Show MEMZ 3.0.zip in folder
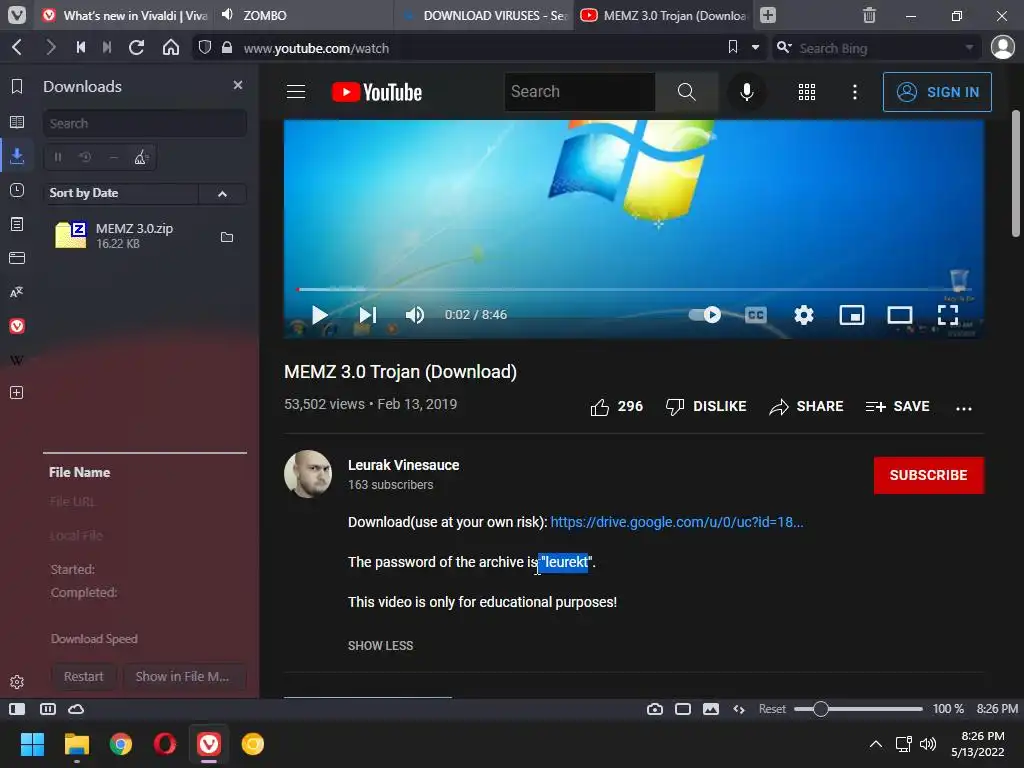This screenshot has width=1024, height=768. 227,237
